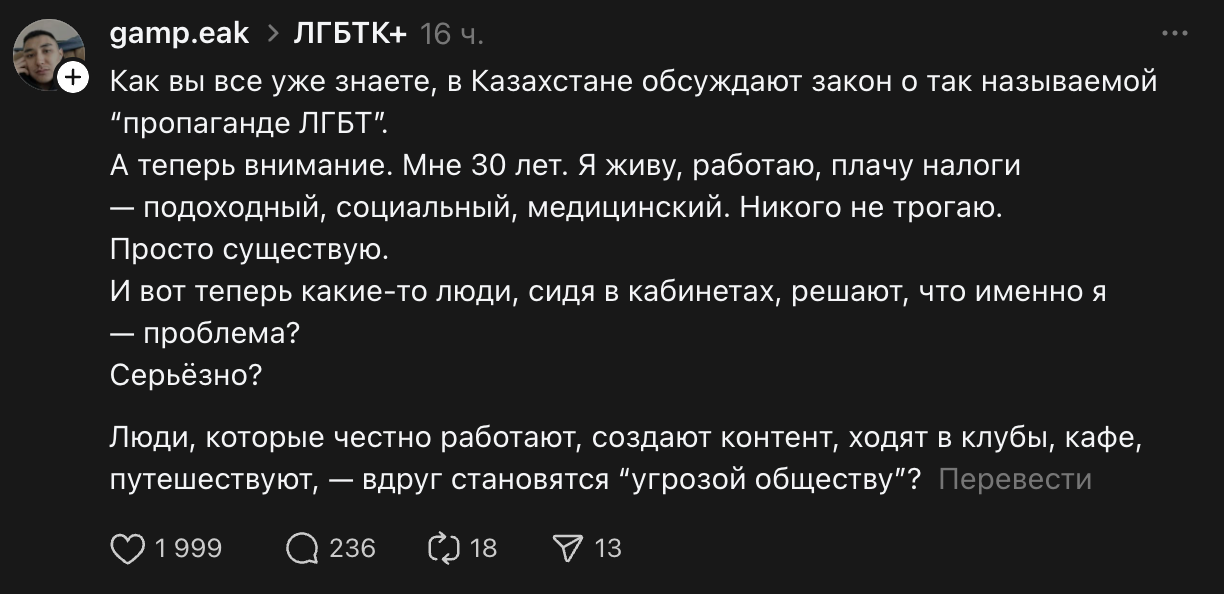Image resolution: width=1224 pixels, height=594 pixels.
Task: Click the quoted phrase "пропаганде ЛГБТ"
Action: [250, 124]
